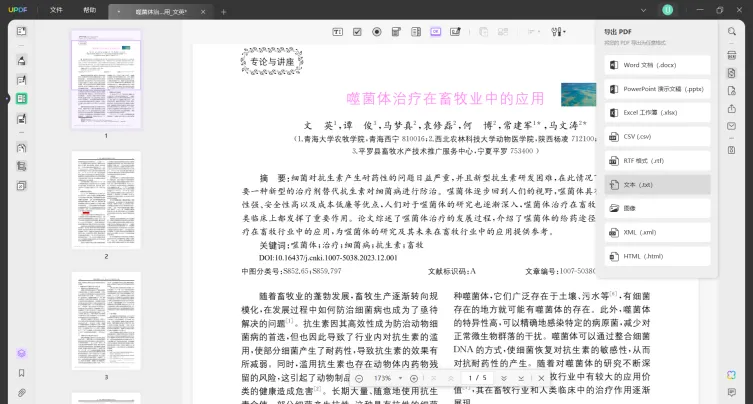Image resolution: width=753 pixels, height=404 pixels.
Task: Export as Word 文档 (.docx)
Action: pyautogui.click(x=657, y=65)
